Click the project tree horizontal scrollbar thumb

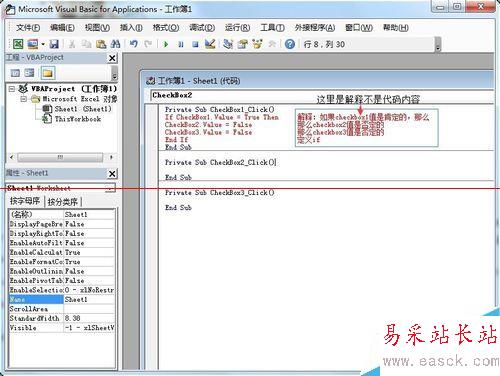(x=60, y=157)
